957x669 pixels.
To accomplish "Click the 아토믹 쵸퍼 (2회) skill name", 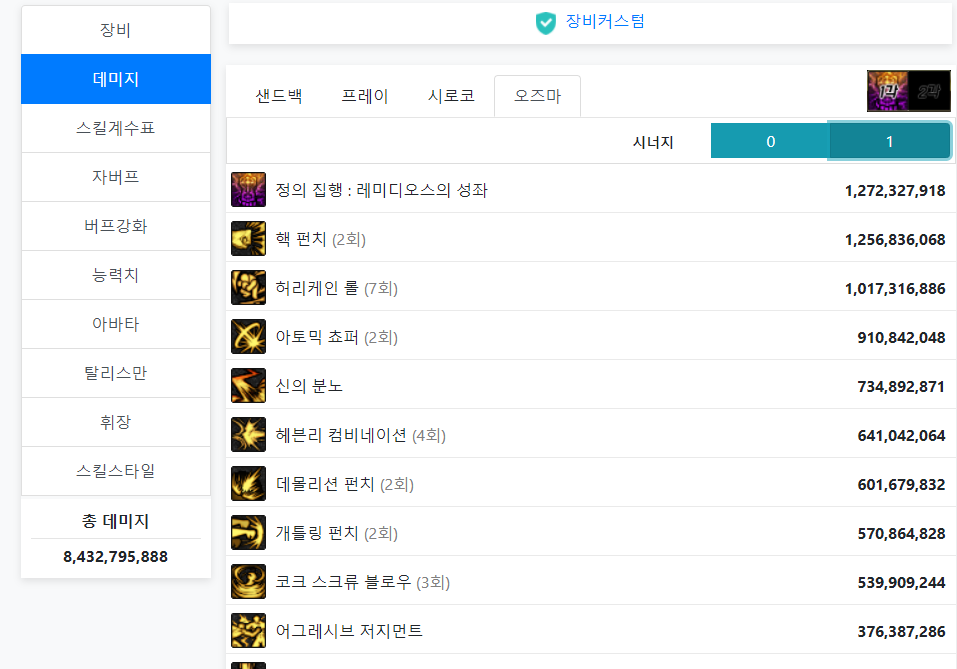I will (336, 336).
